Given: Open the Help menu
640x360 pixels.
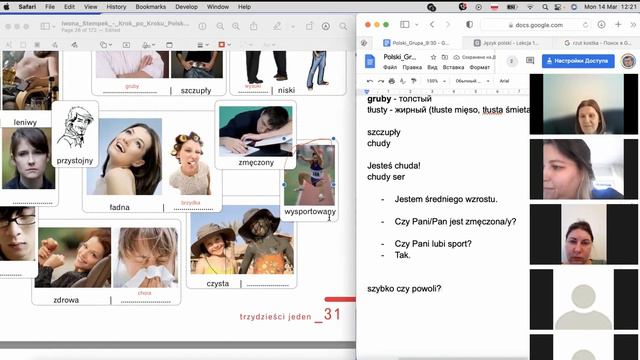Looking at the screenshot, I should tap(244, 7).
